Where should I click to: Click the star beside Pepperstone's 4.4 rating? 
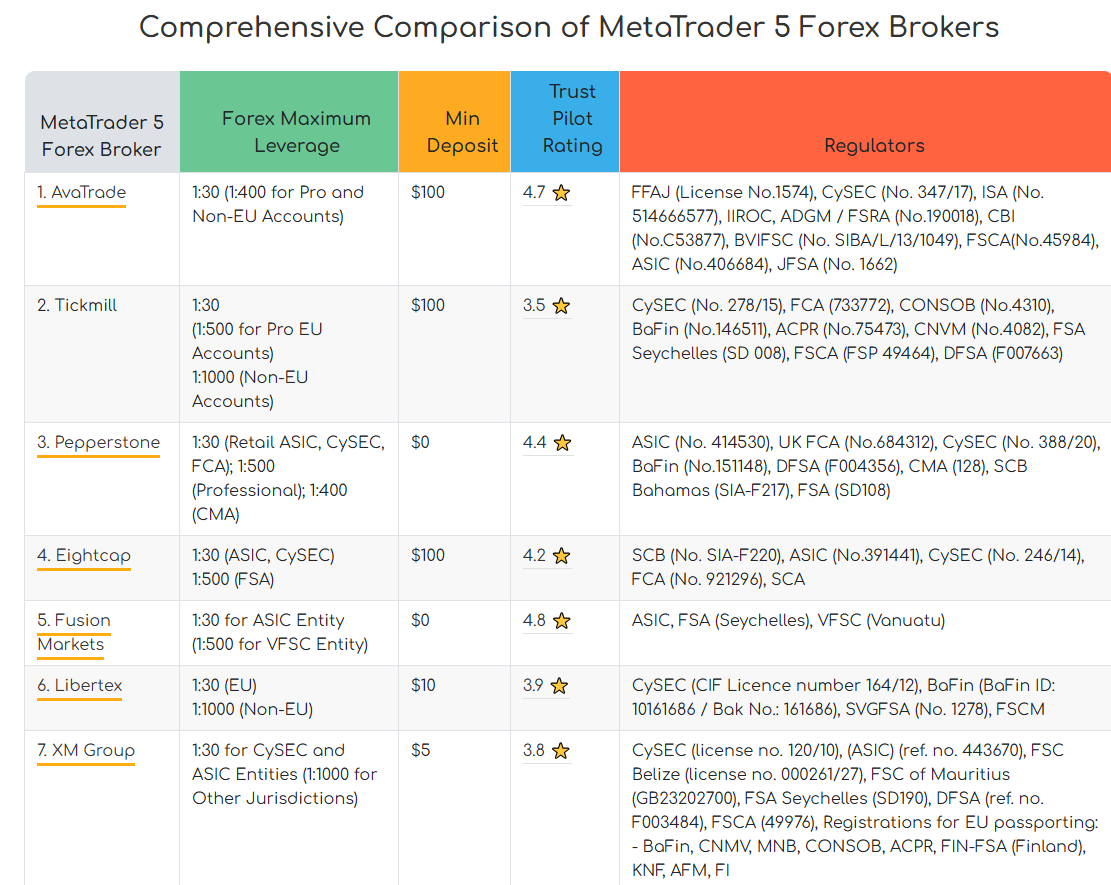point(562,443)
